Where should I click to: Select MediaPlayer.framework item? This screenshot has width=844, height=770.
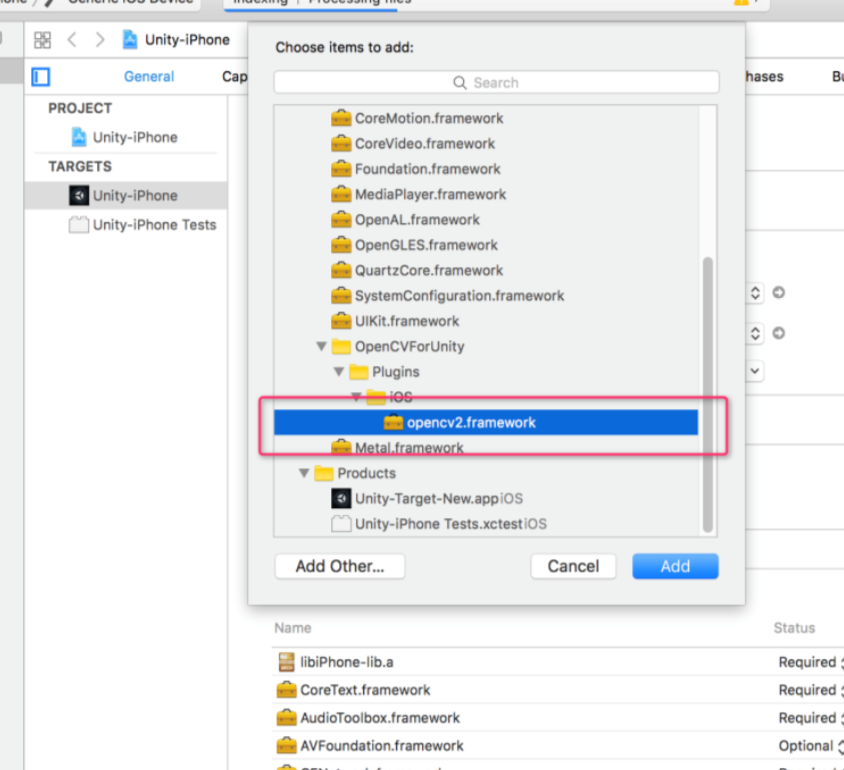(430, 194)
